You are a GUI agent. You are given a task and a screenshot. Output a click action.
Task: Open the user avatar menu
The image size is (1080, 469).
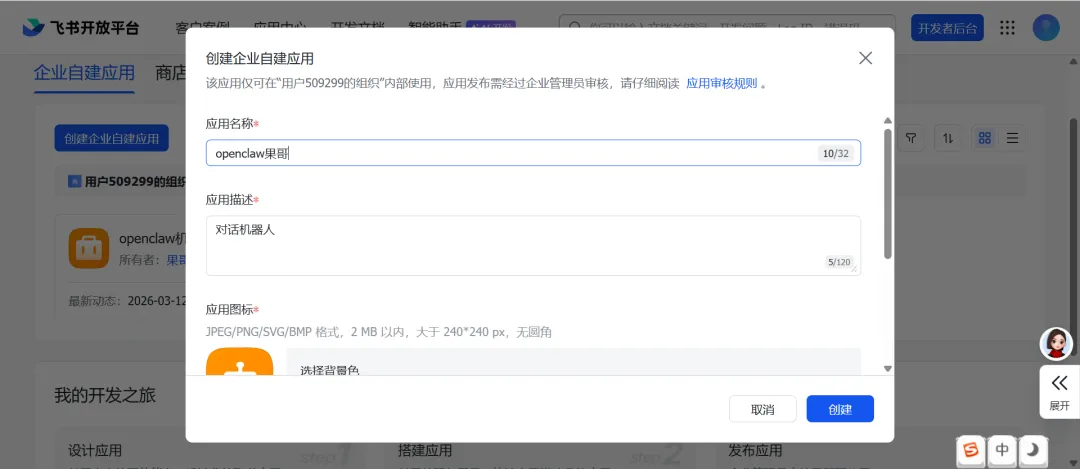1046,28
